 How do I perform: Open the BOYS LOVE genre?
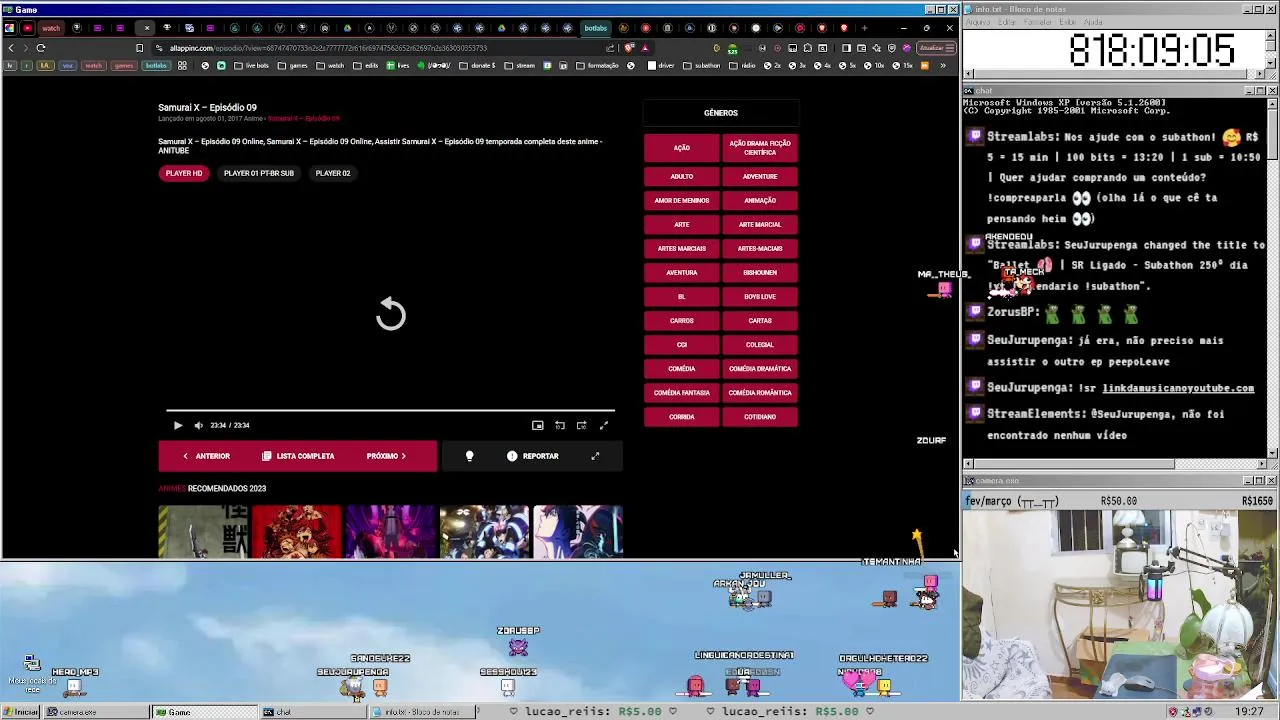click(x=760, y=296)
